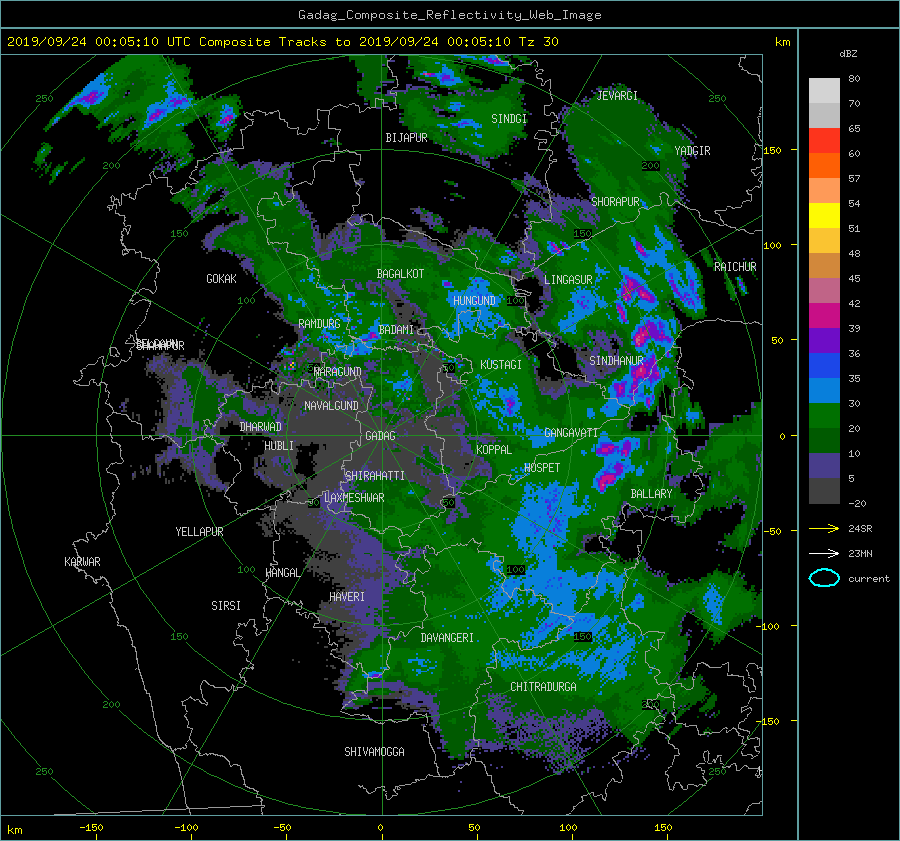Click the DHARWAD city label

[261, 427]
